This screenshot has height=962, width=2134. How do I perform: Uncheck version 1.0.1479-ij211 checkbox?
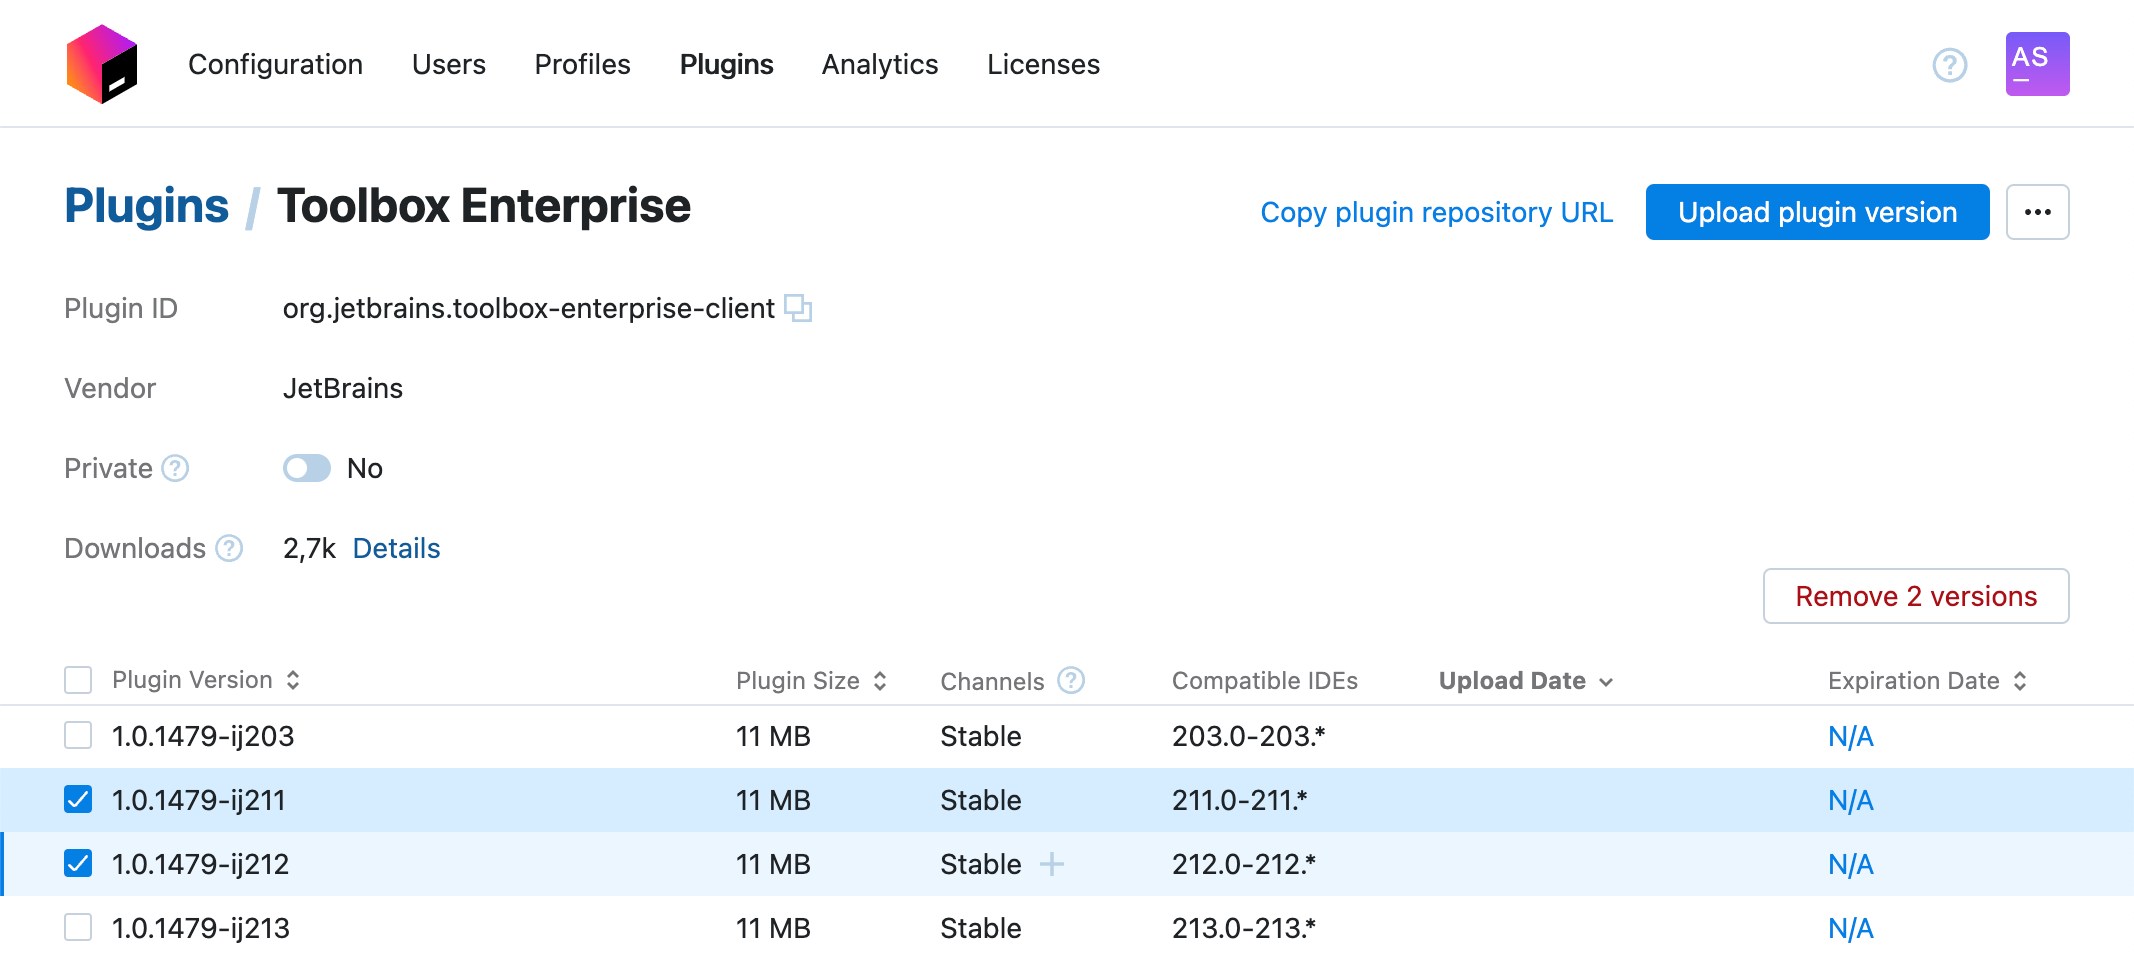78,800
